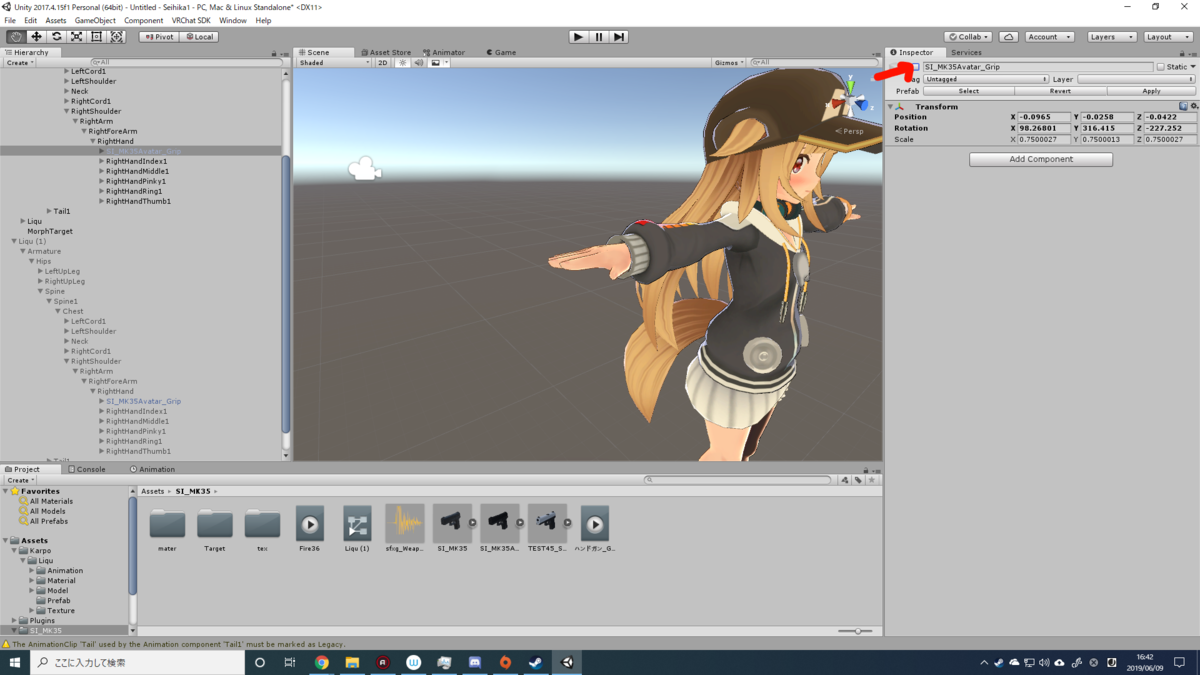
Task: Select the sfxg_Weap audio clip asset
Action: 405,529
